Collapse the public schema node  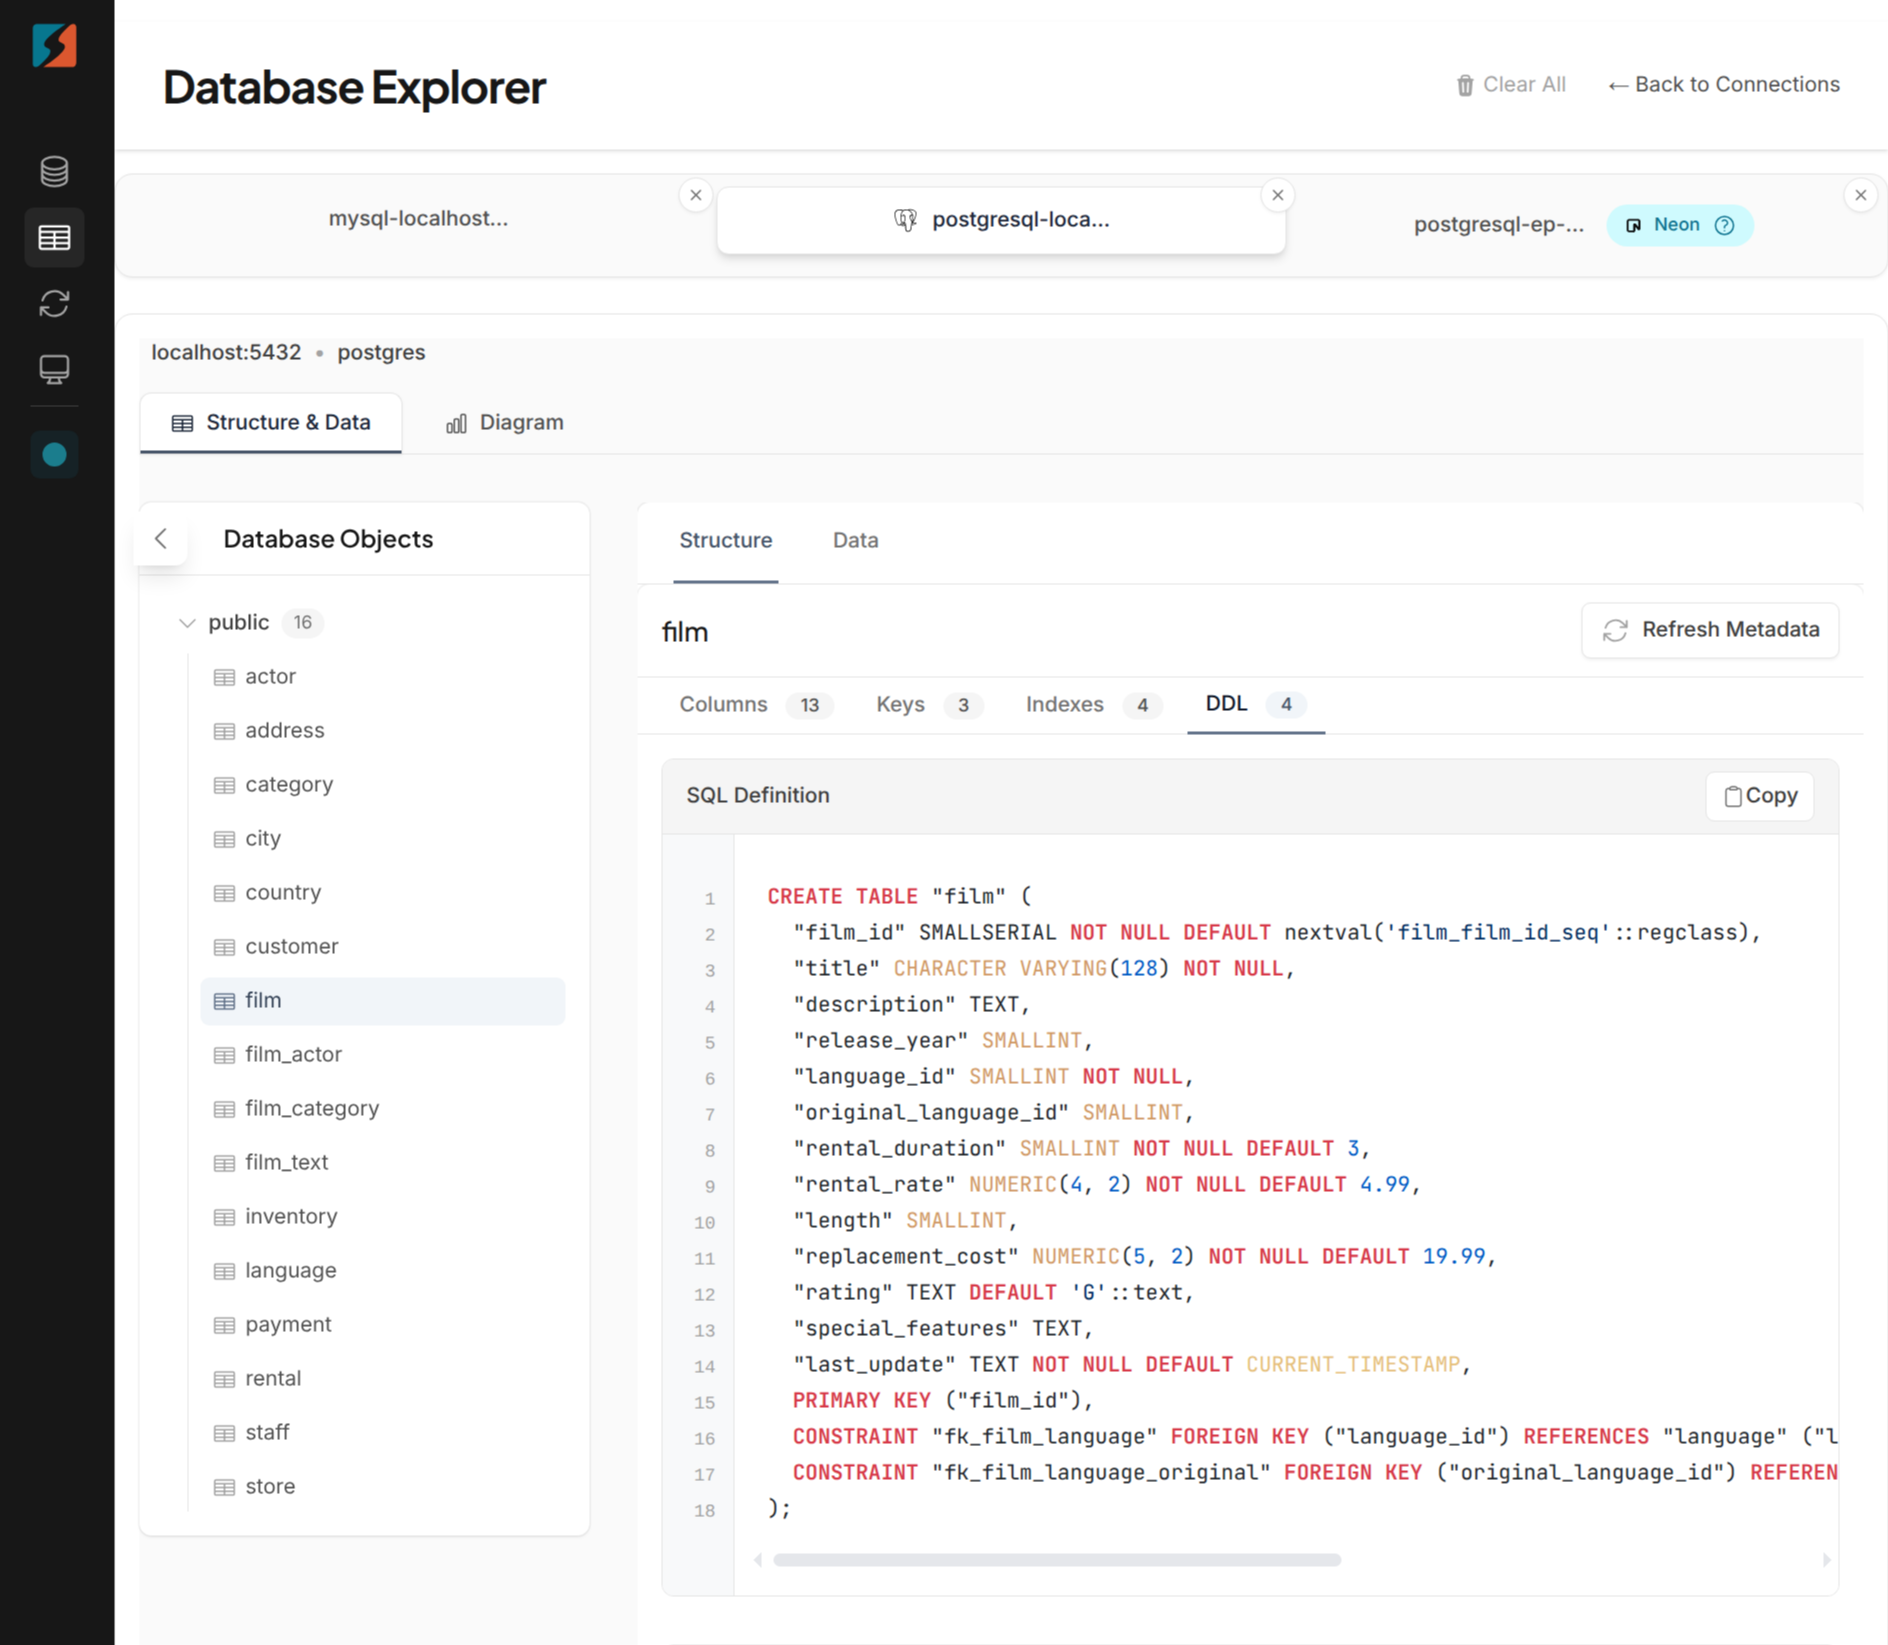187,622
